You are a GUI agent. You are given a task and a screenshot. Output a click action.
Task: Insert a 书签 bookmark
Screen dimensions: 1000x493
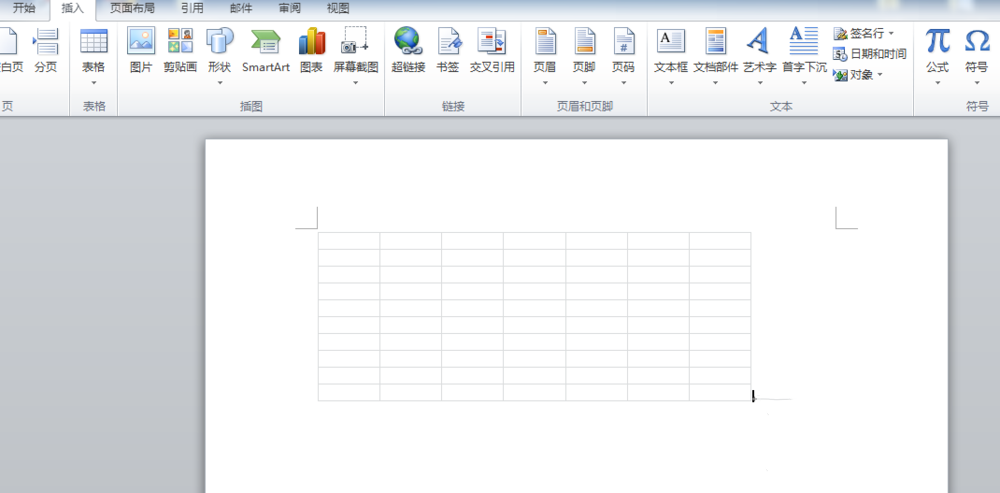pyautogui.click(x=448, y=50)
